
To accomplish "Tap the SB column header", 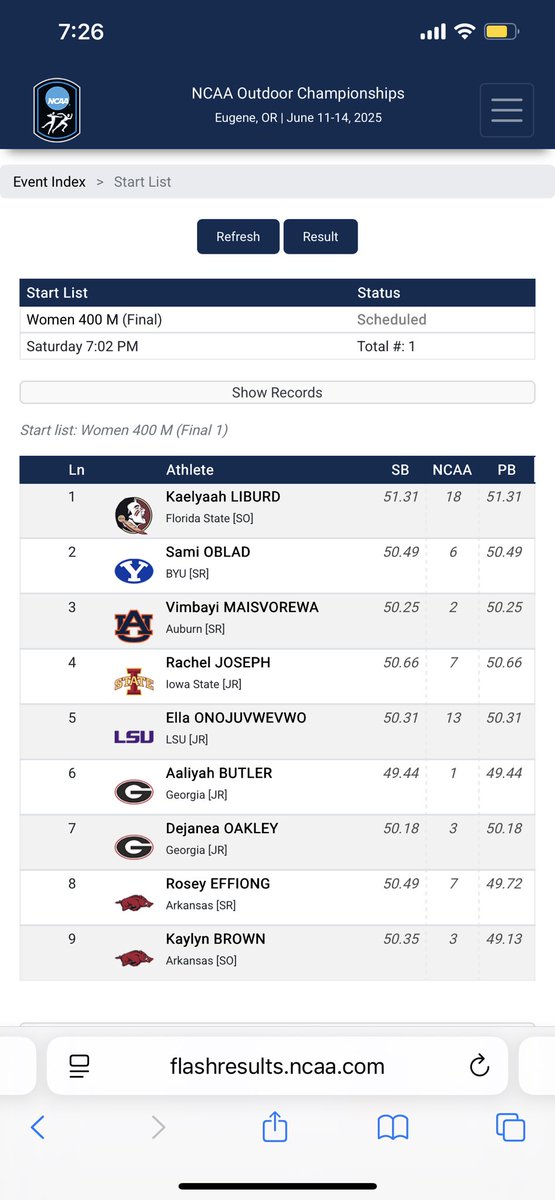I will point(400,470).
